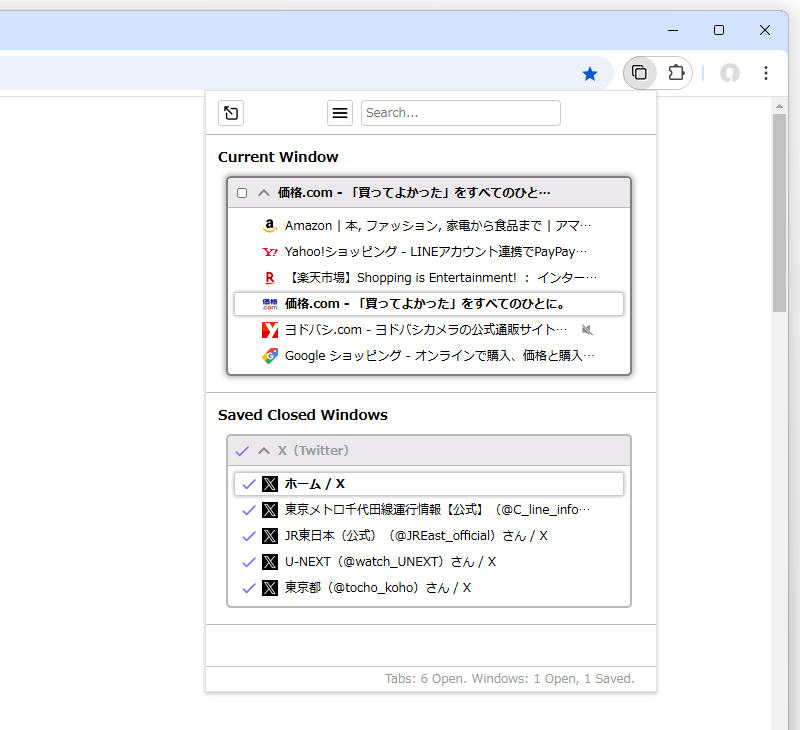Screen dimensions: 800x730
Task: Select the ヨドバシ.com tab row
Action: [429, 330]
